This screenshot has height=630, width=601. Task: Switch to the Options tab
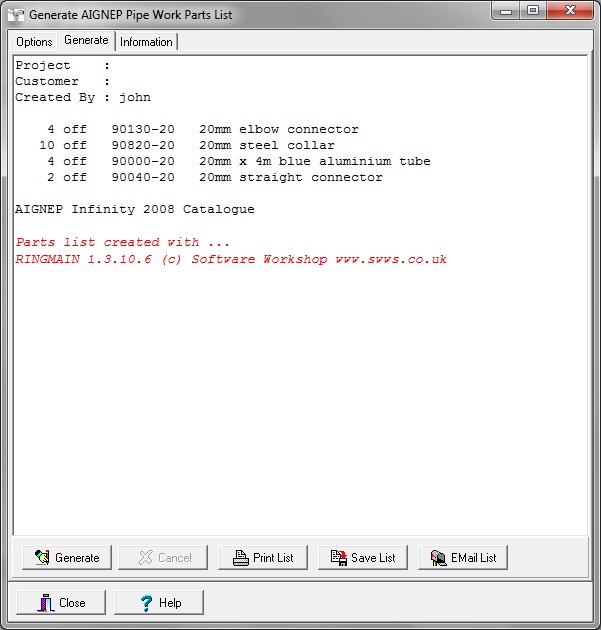[x=34, y=42]
